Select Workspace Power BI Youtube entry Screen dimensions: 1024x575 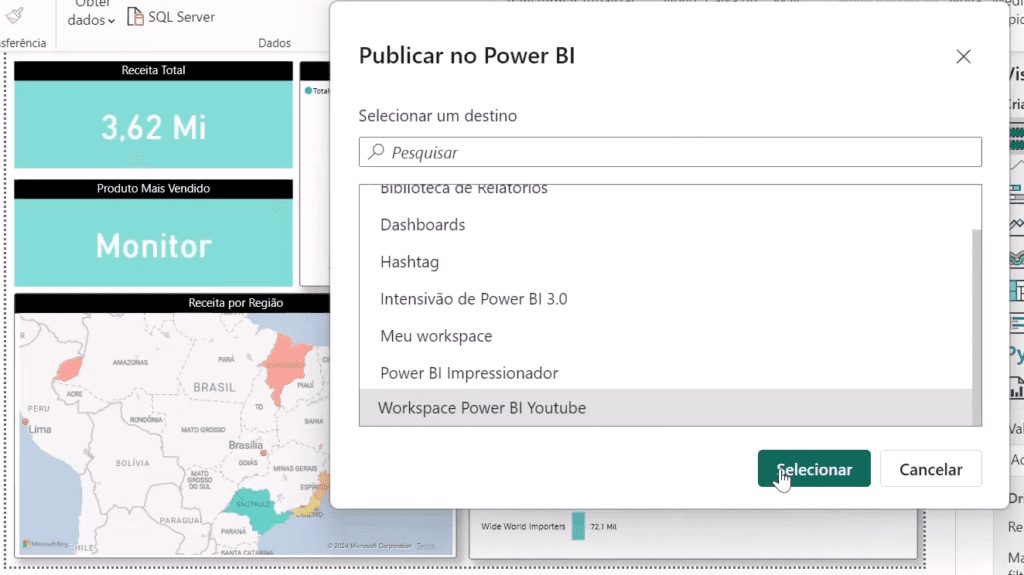[x=666, y=408]
